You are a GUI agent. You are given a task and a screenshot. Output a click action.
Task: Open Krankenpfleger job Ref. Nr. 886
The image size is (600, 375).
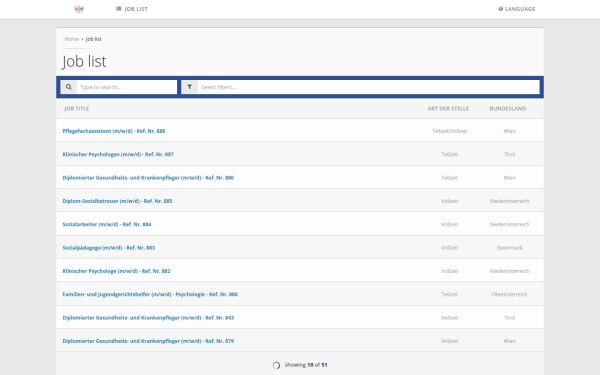(x=148, y=178)
